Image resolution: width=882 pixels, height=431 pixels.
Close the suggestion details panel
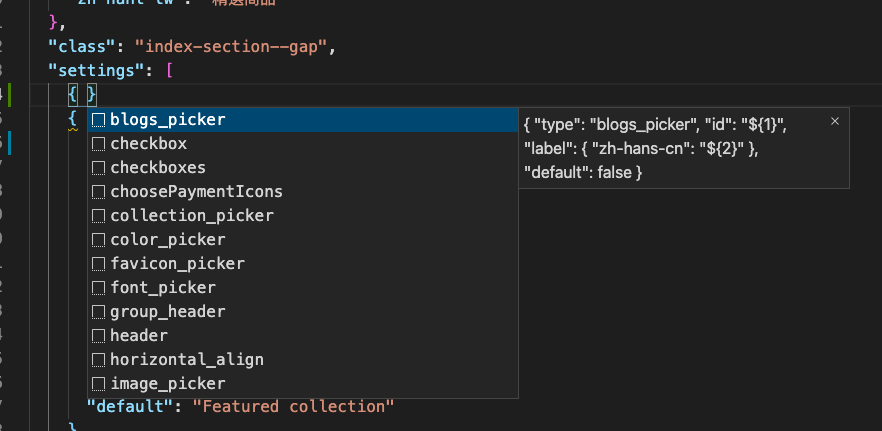pos(835,121)
